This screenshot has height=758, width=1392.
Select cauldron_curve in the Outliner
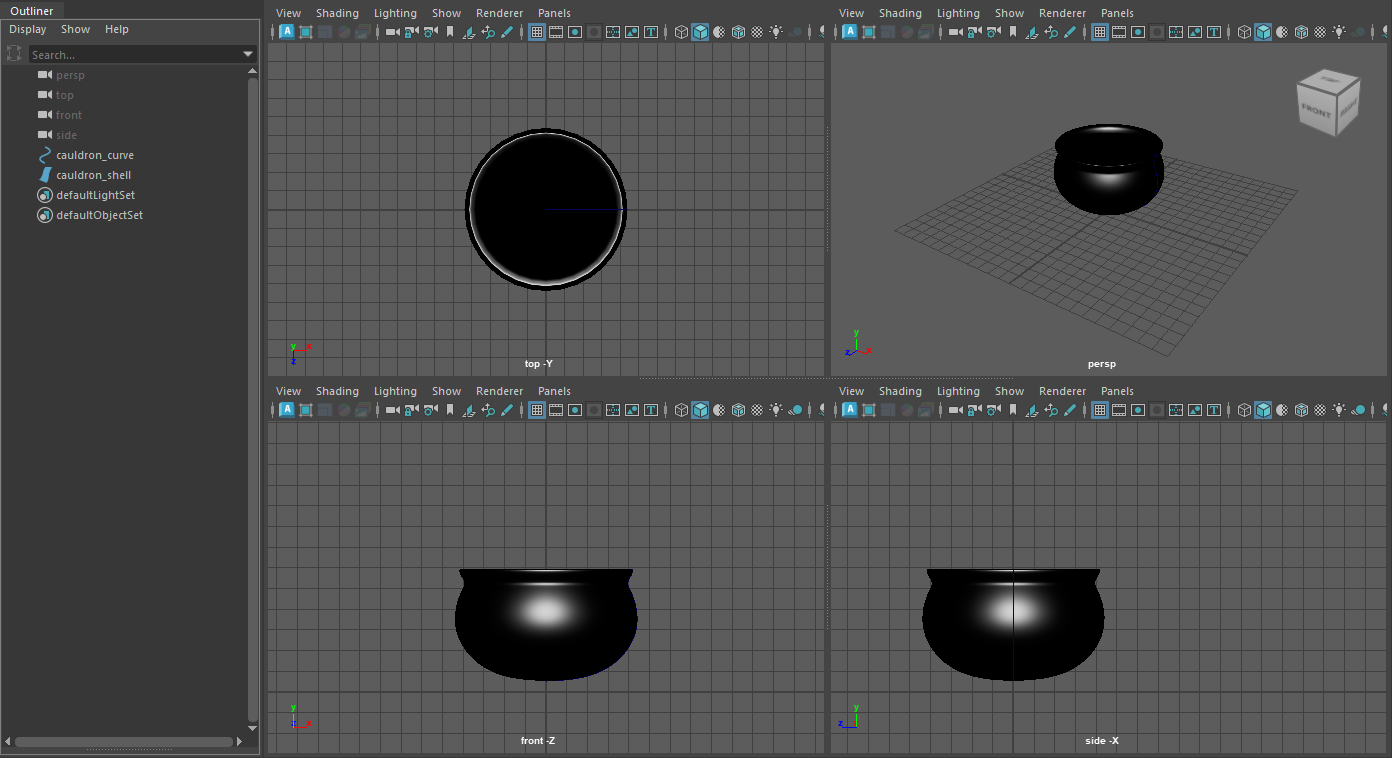94,155
